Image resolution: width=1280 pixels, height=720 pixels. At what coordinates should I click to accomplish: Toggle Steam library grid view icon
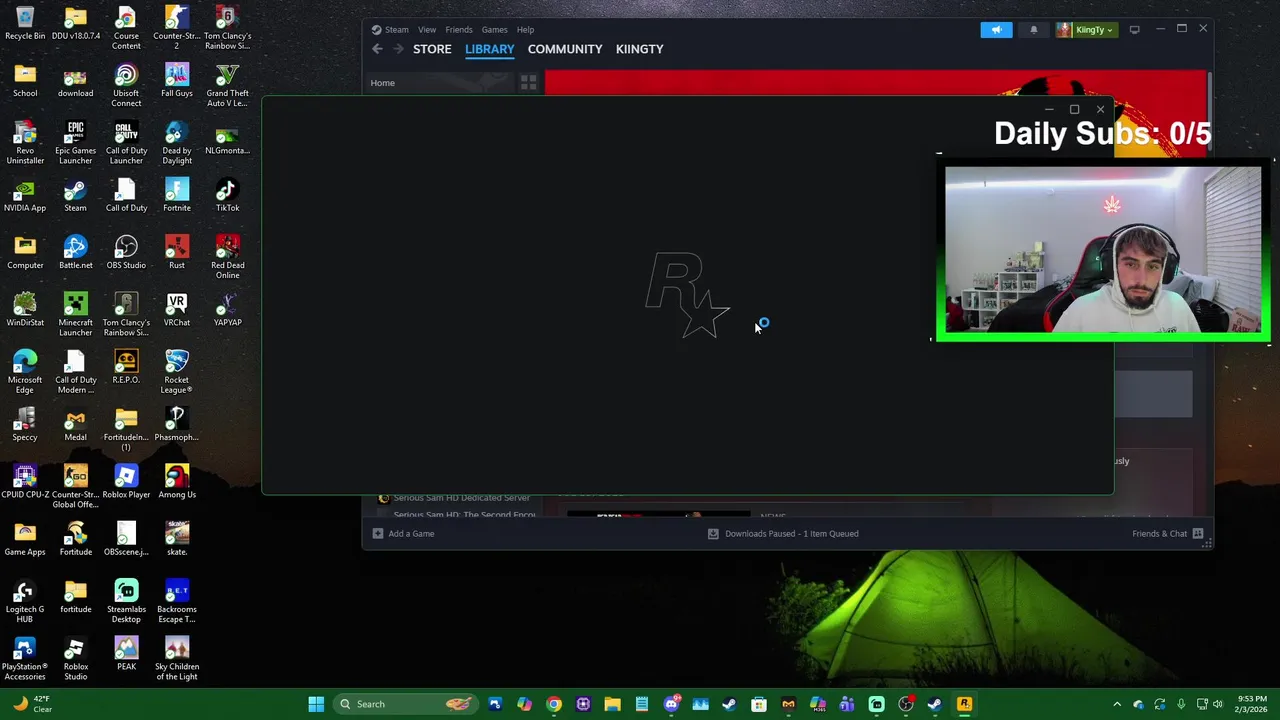click(x=528, y=83)
